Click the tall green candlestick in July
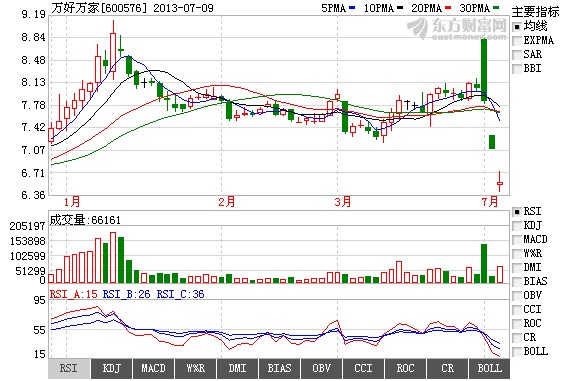This screenshot has height=381, width=563. click(x=484, y=70)
